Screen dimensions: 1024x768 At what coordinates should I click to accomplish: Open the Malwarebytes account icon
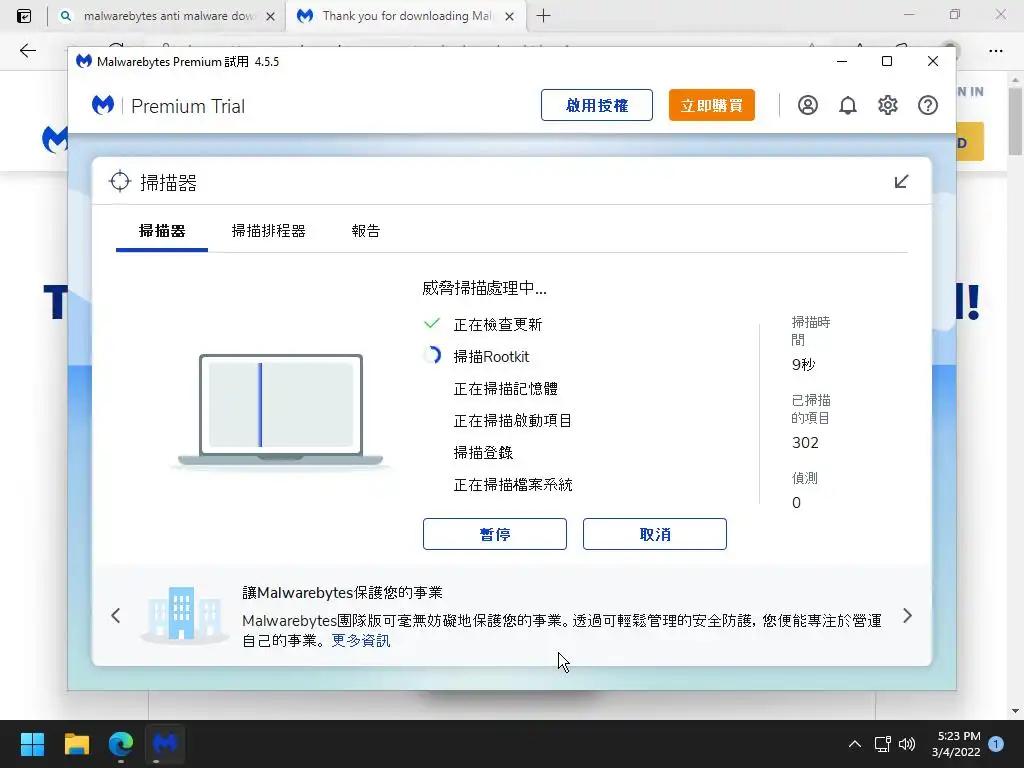click(x=807, y=105)
